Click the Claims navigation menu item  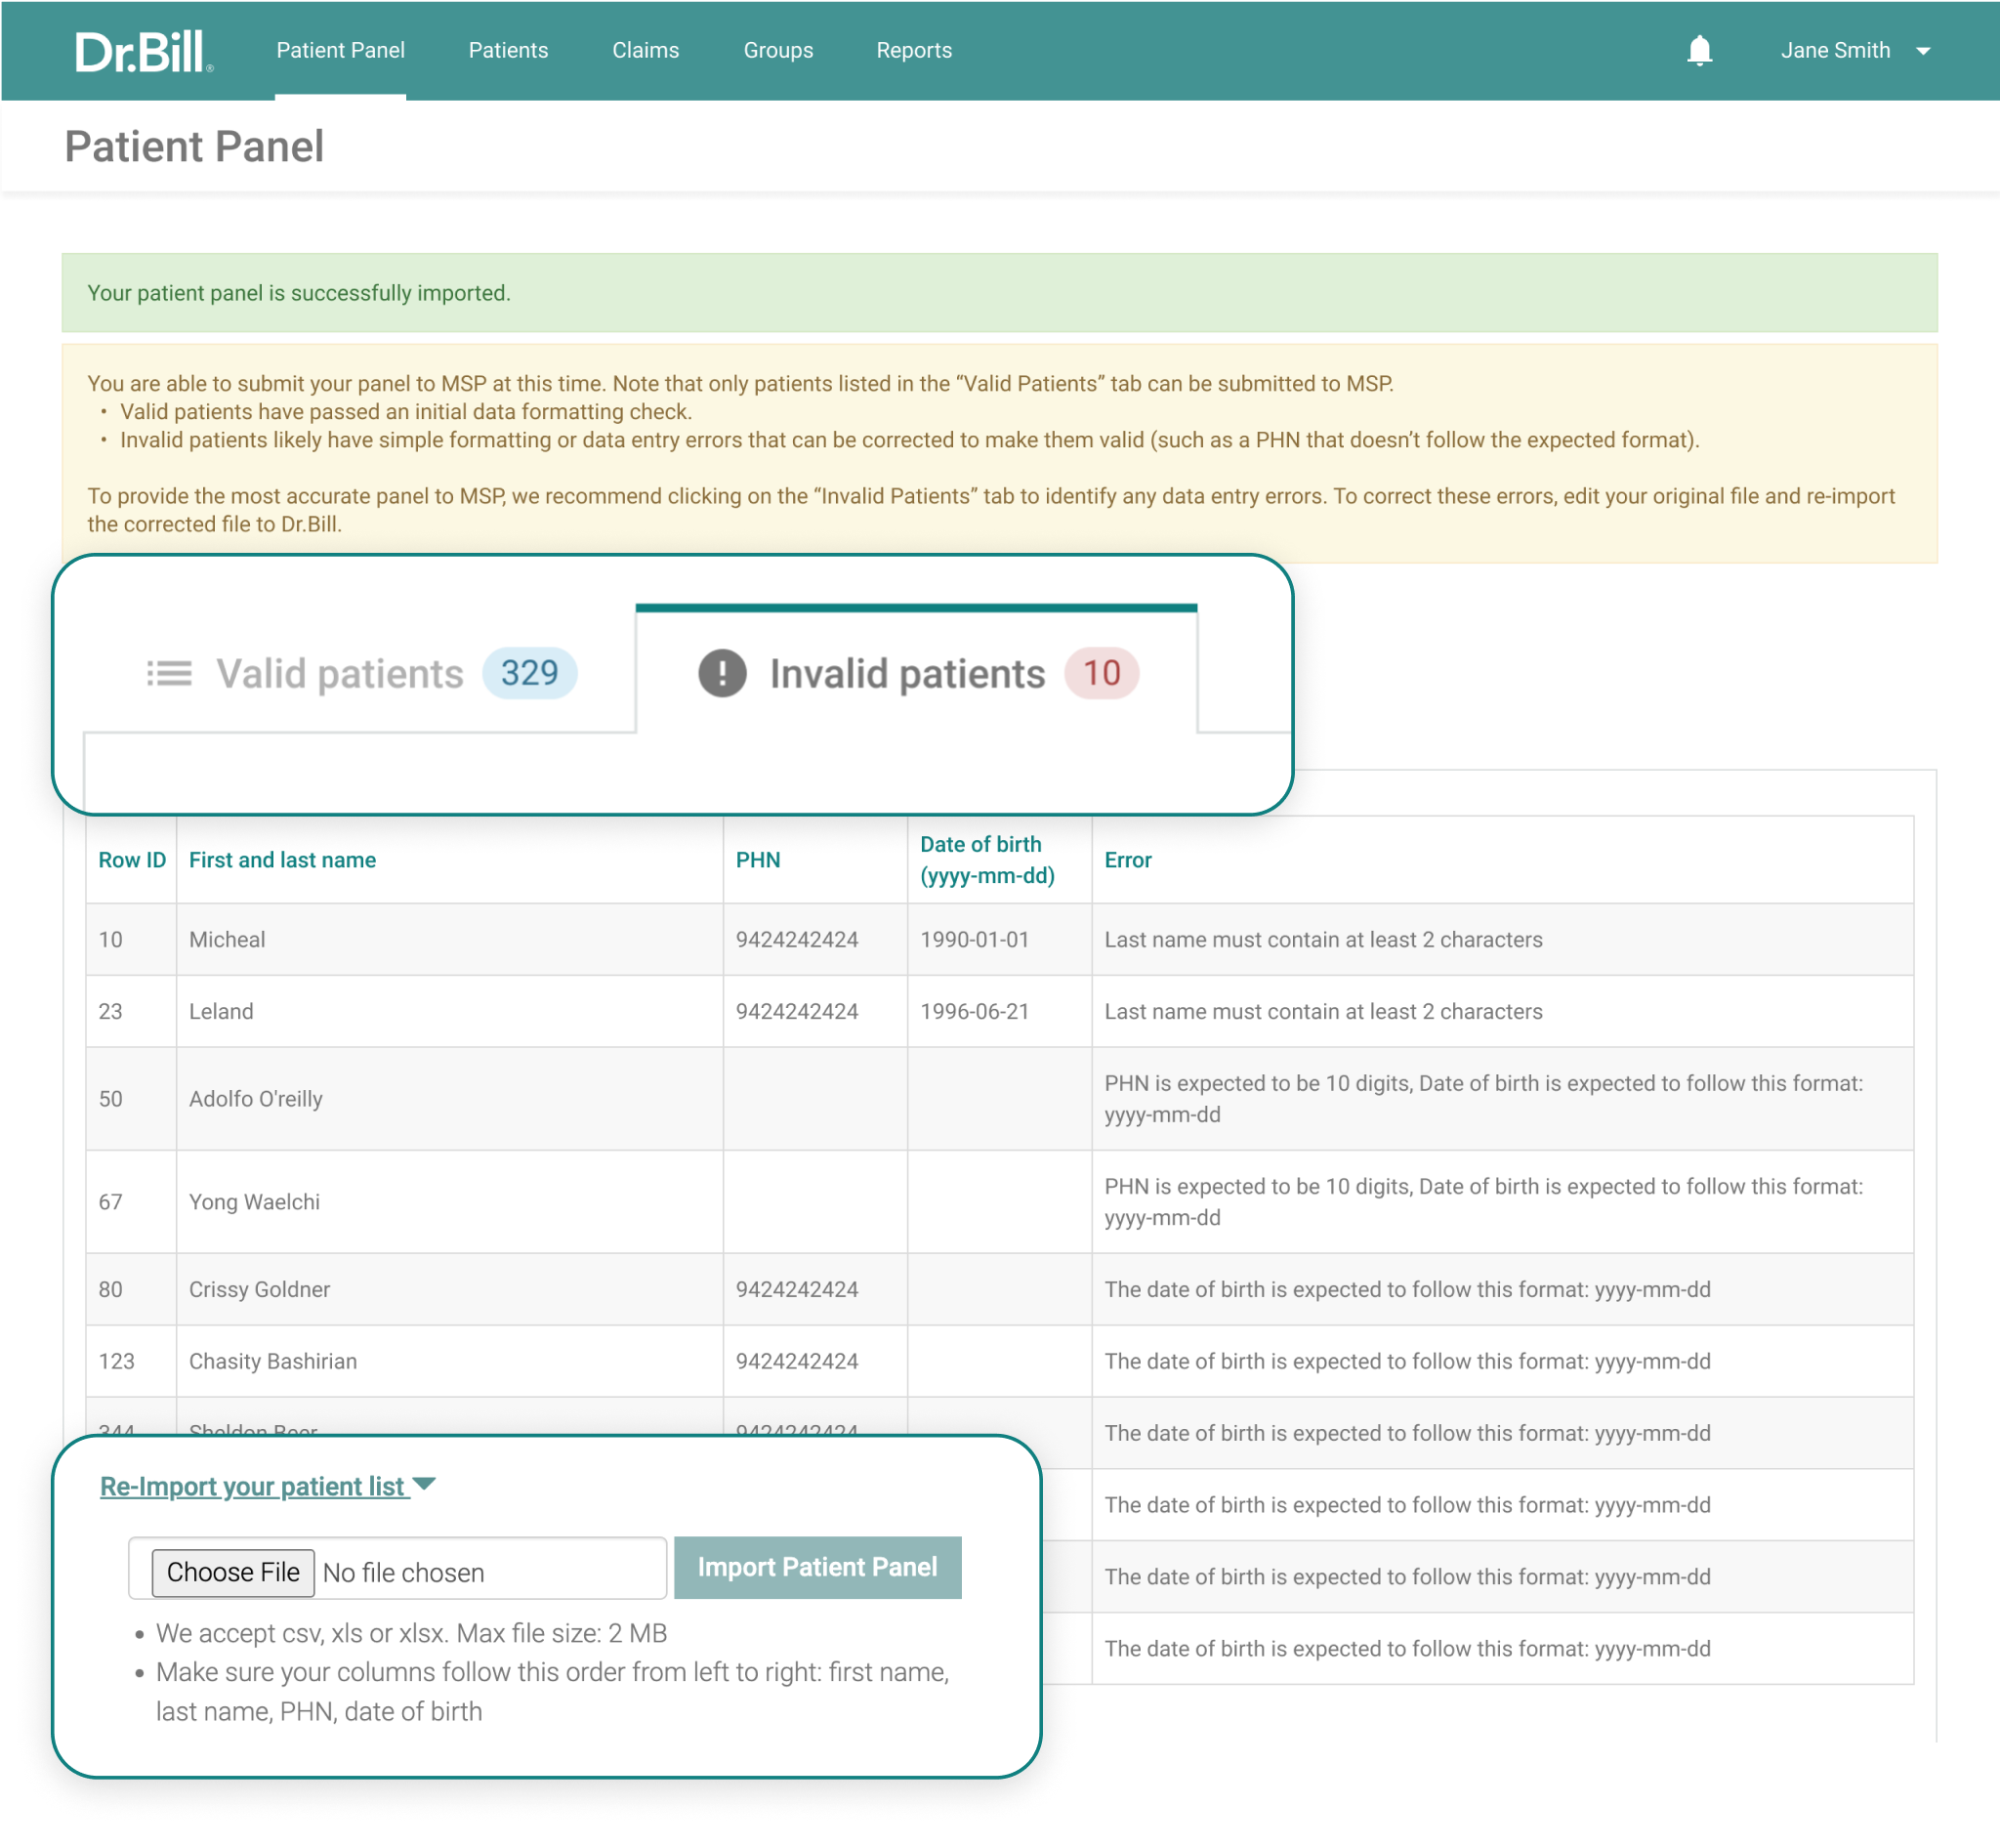click(x=646, y=51)
